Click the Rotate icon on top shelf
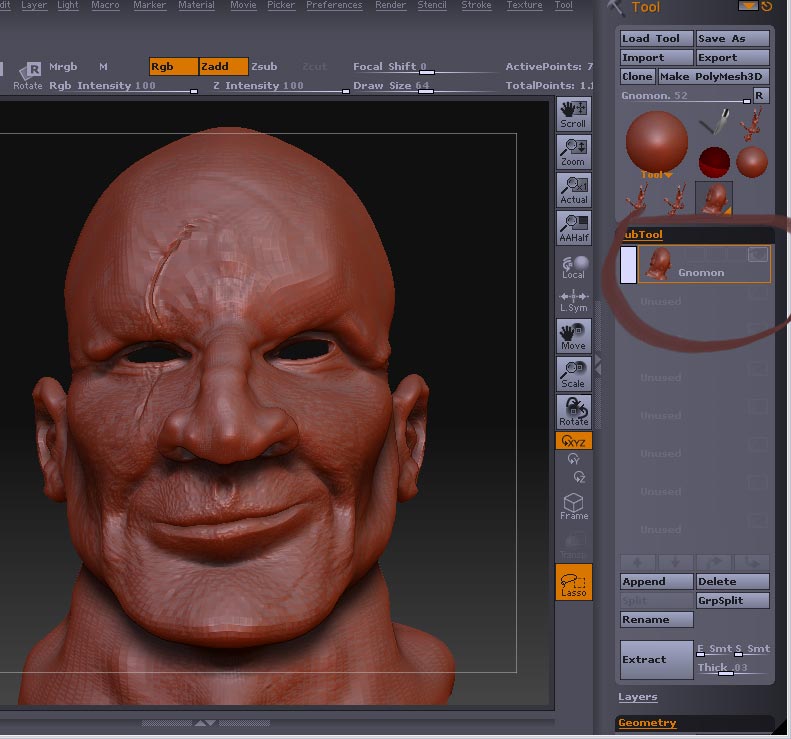 pyautogui.click(x=28, y=76)
